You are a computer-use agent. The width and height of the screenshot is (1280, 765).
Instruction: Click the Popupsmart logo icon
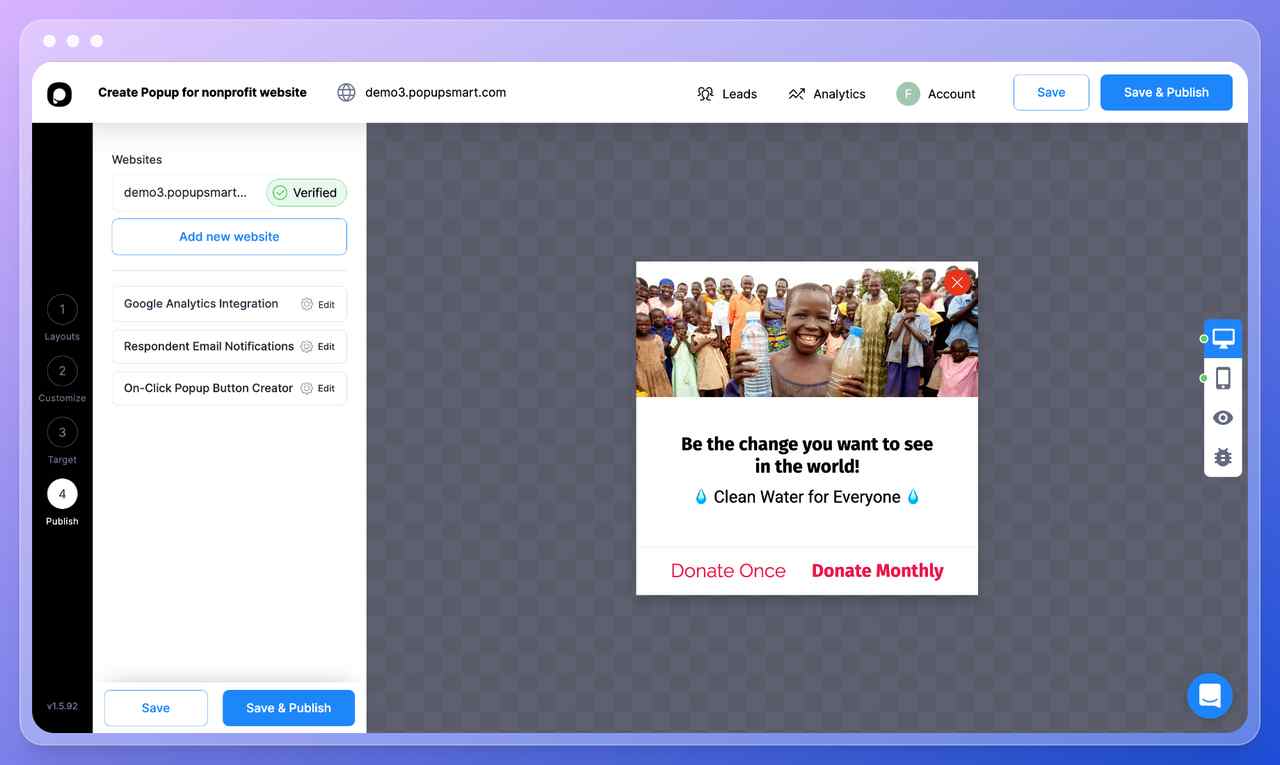click(59, 93)
